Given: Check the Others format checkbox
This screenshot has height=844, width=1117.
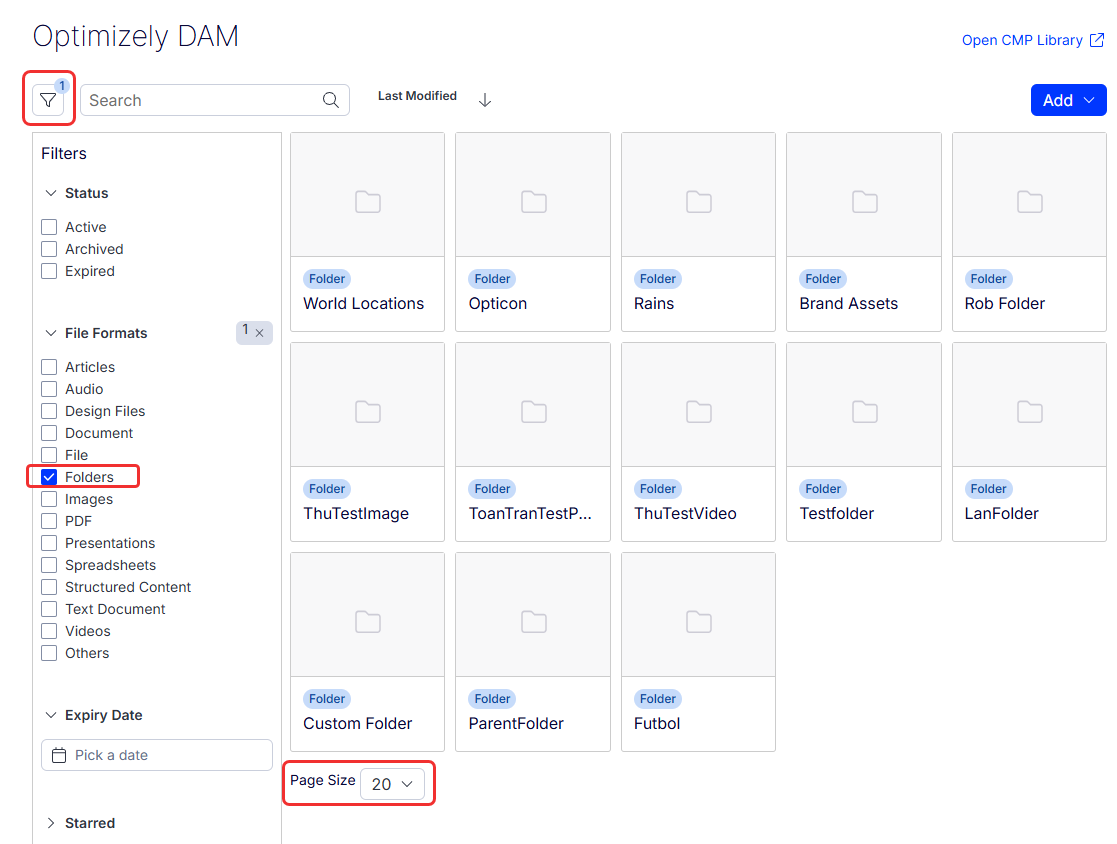Looking at the screenshot, I should [x=49, y=653].
